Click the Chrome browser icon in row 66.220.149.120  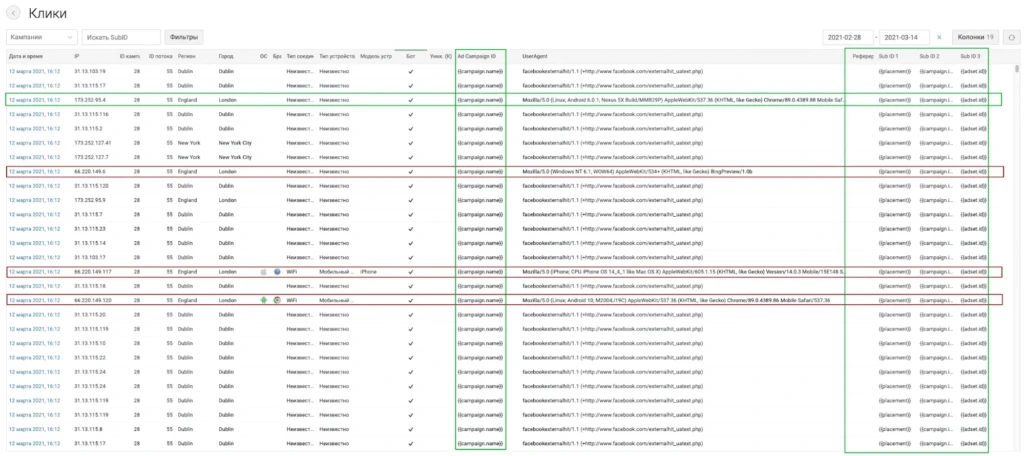pyautogui.click(x=278, y=300)
